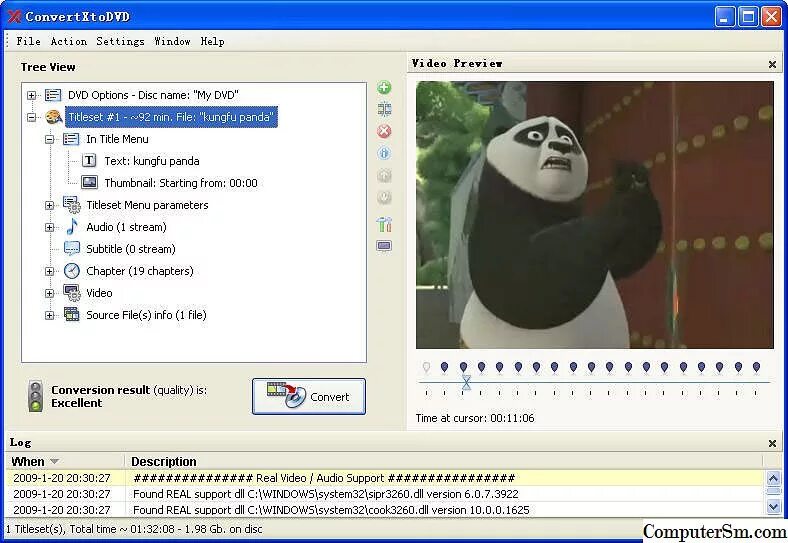788x543 pixels.
Task: Close the Video Preview panel
Action: point(772,64)
